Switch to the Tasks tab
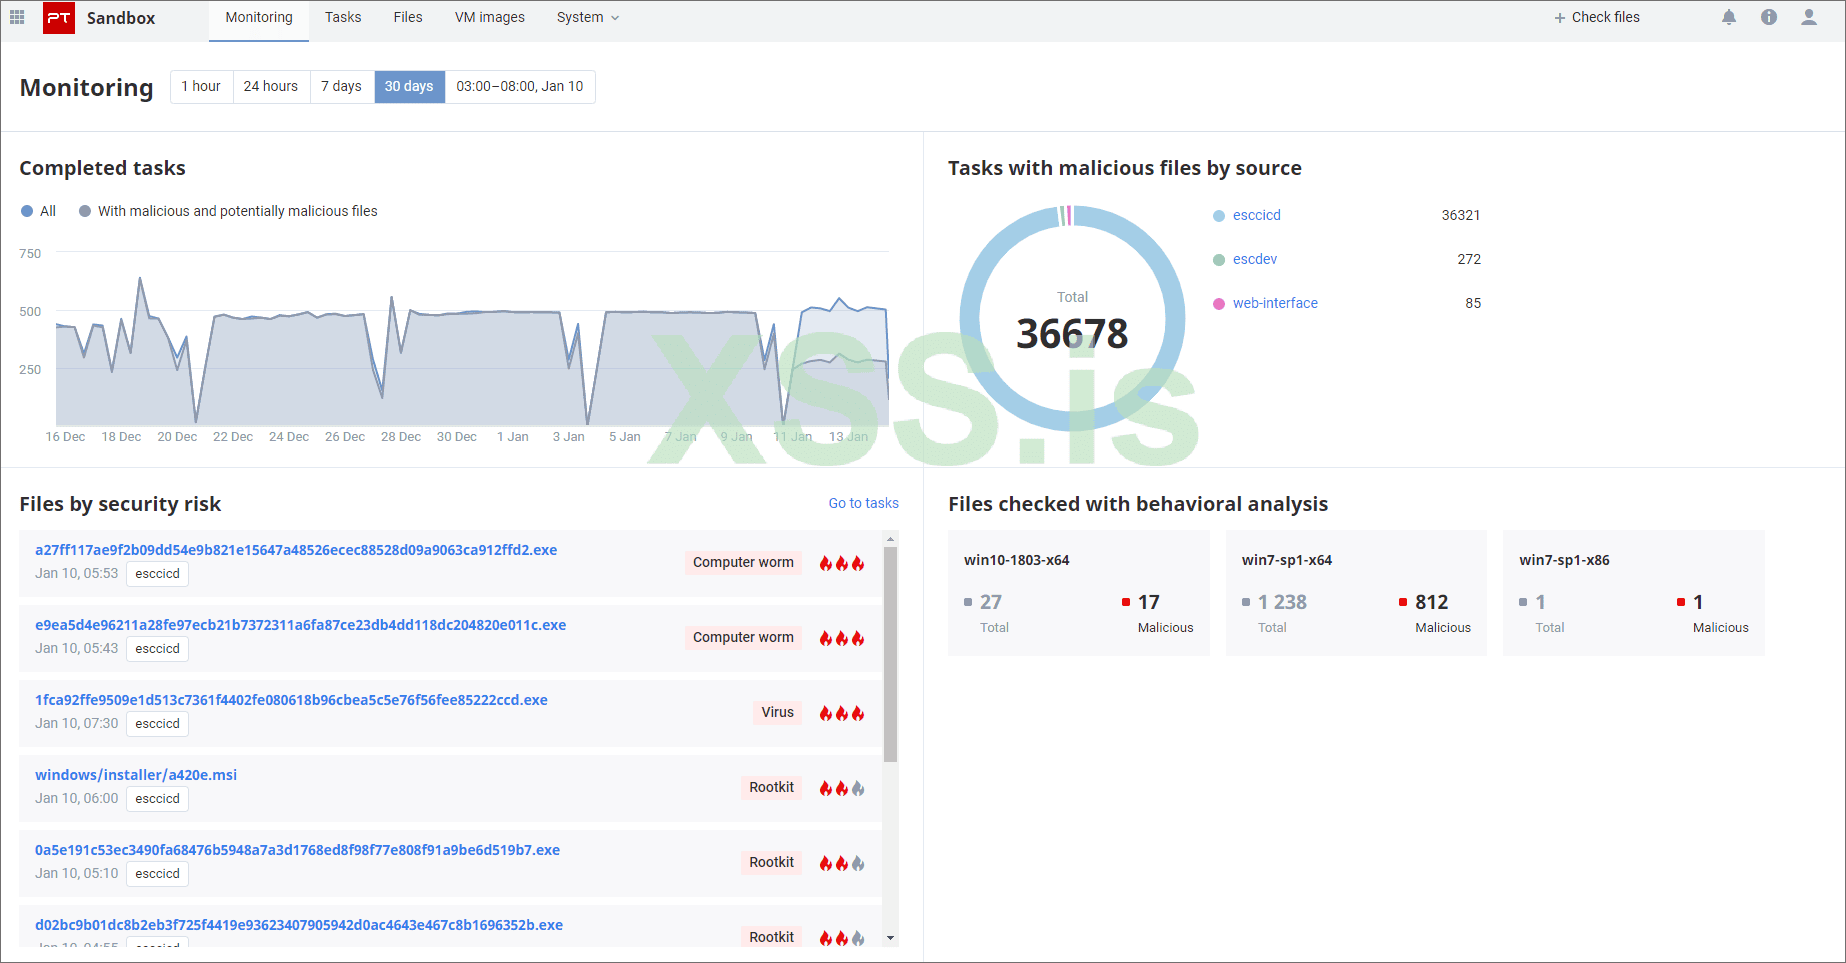Viewport: 1846px width, 963px height. [343, 17]
